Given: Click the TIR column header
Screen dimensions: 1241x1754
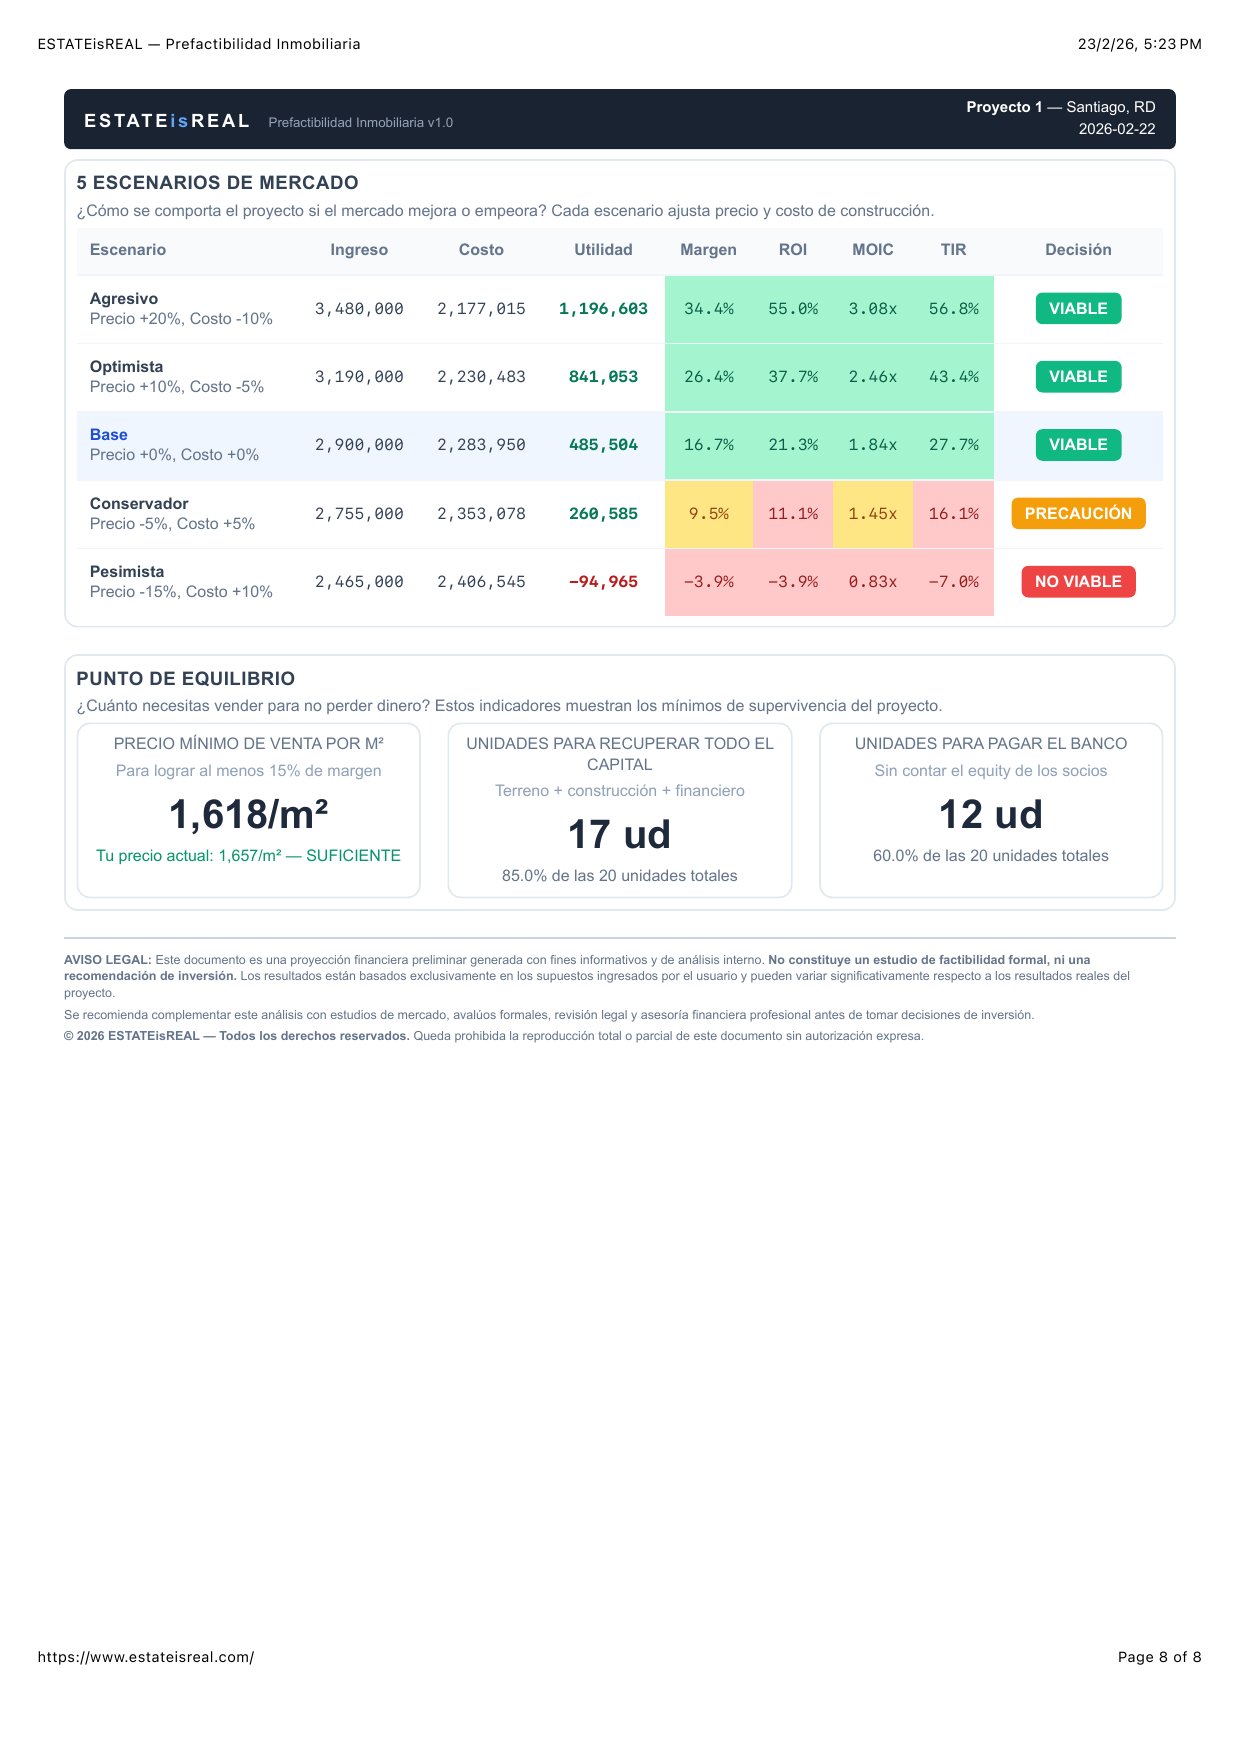Looking at the screenshot, I should tap(953, 250).
